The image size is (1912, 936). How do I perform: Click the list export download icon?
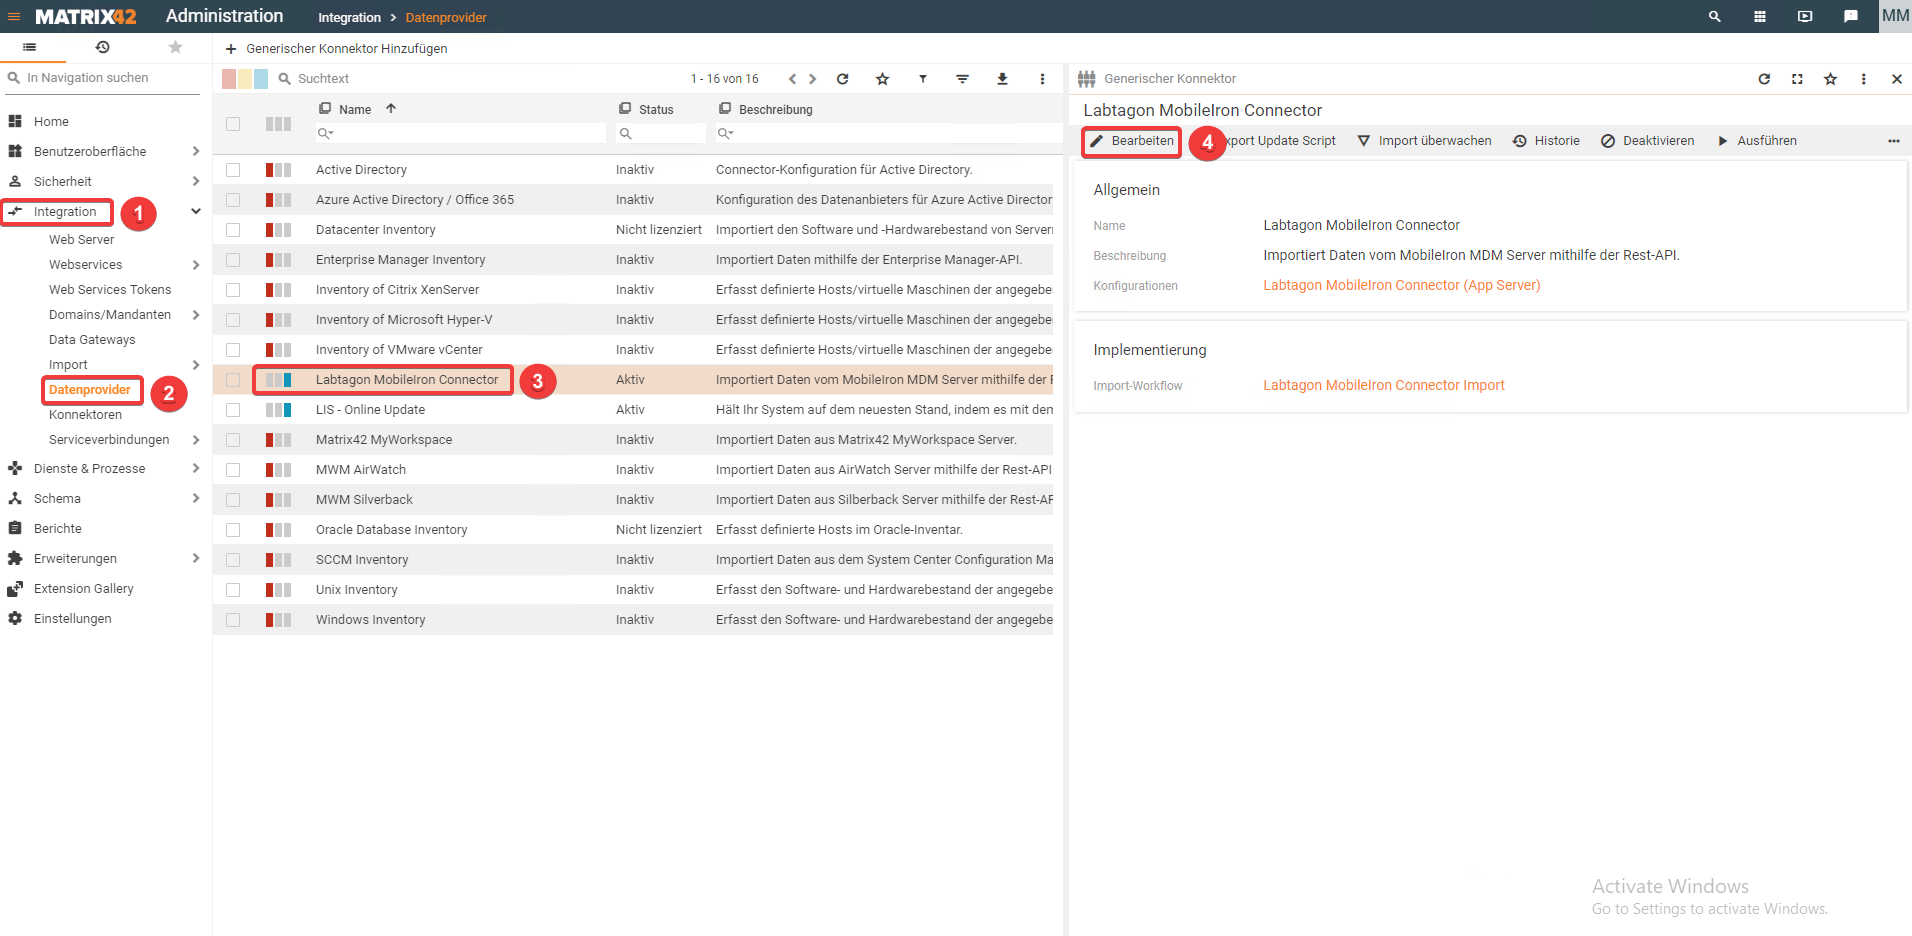point(1002,79)
